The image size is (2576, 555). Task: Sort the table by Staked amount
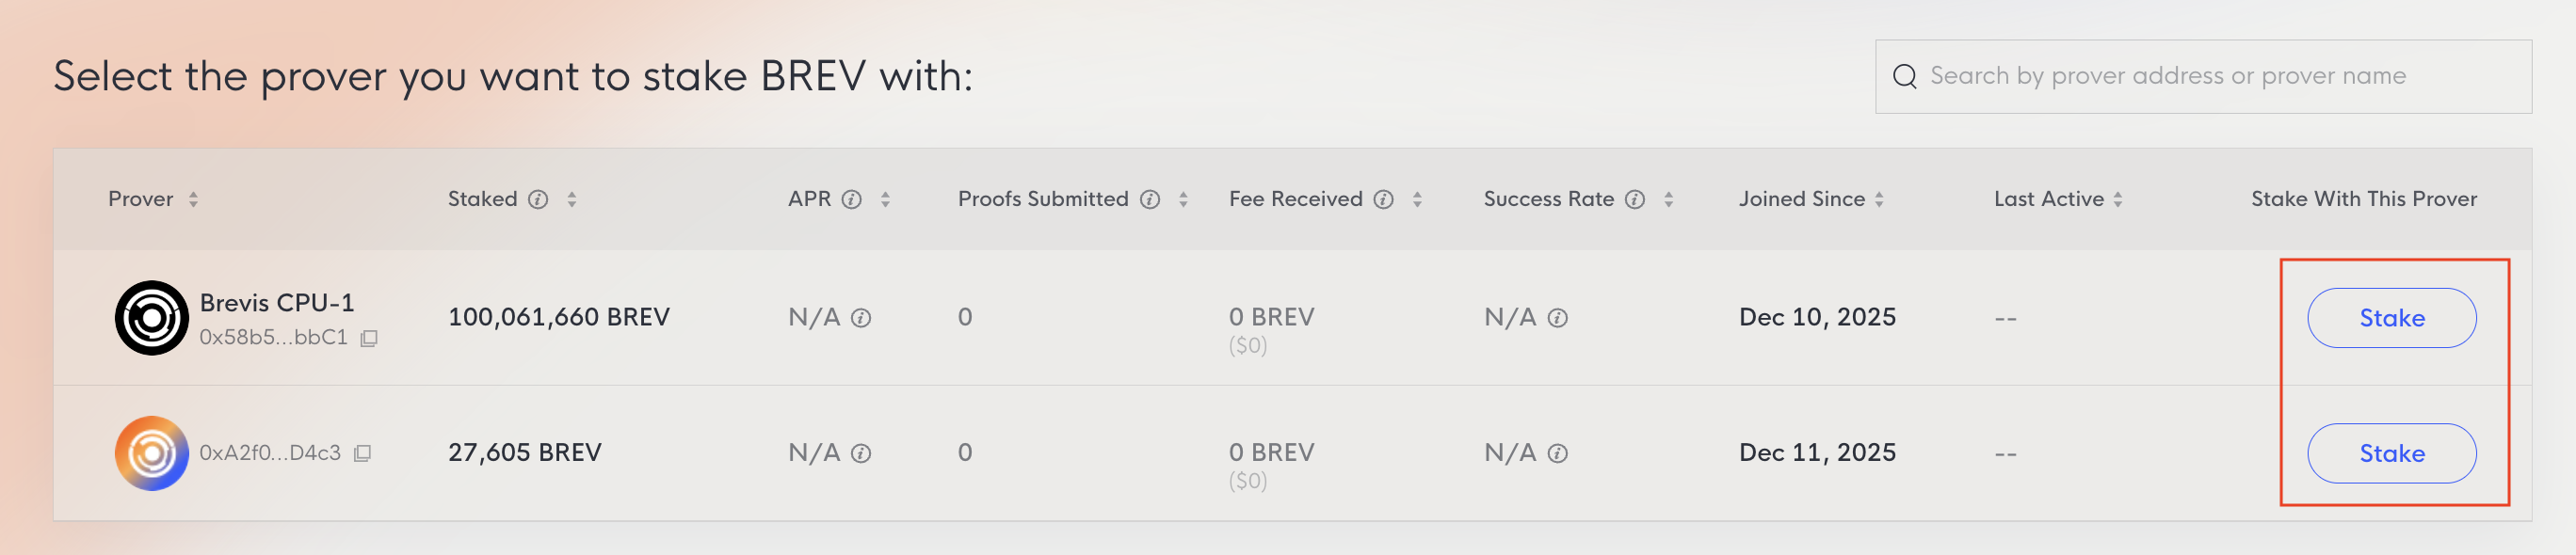572,199
